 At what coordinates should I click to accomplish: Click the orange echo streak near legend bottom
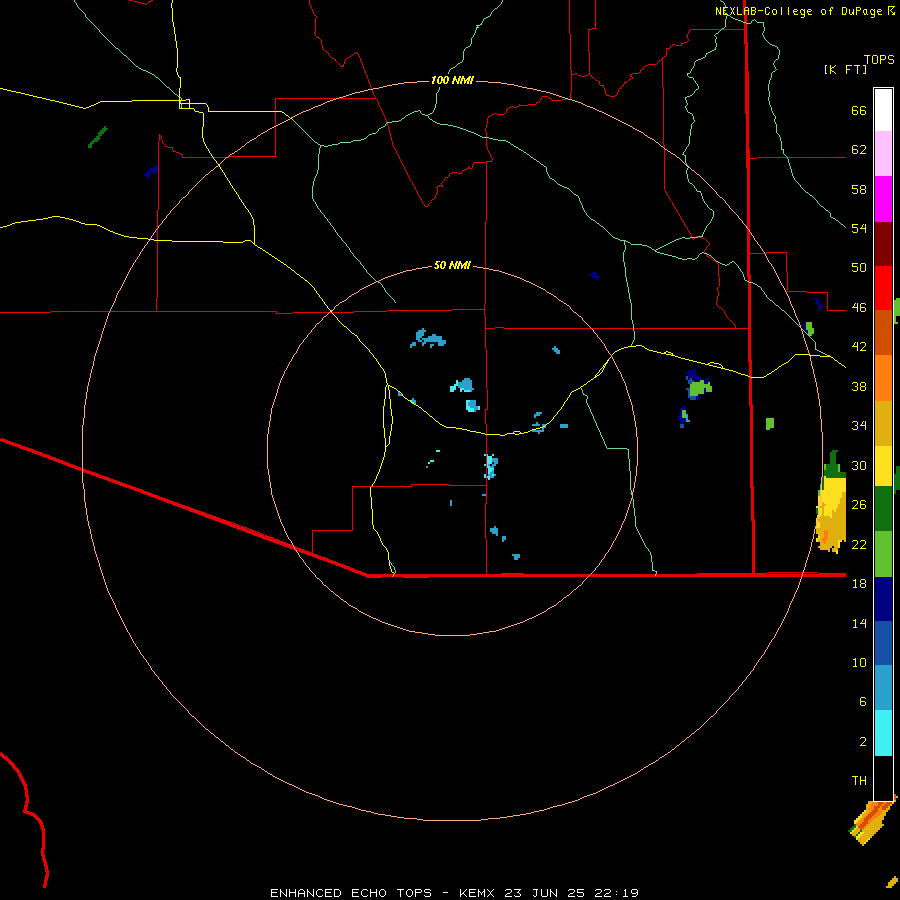click(872, 820)
